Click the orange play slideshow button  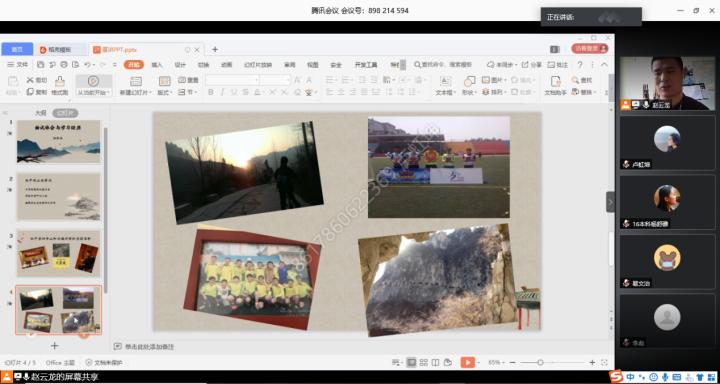click(467, 362)
